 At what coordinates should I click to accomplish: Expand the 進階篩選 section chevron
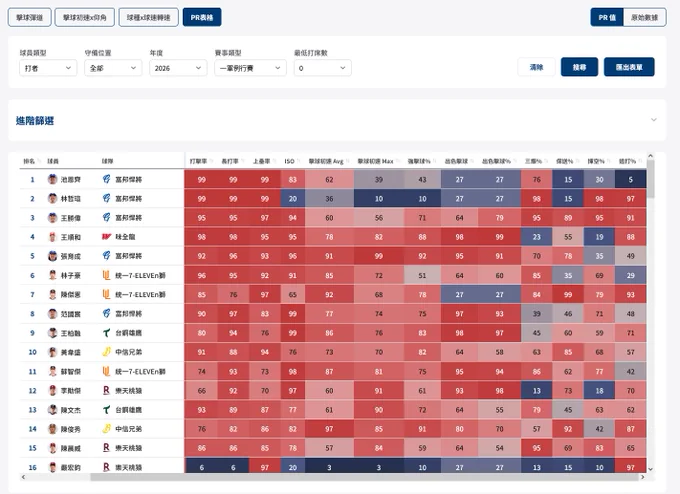tap(654, 120)
